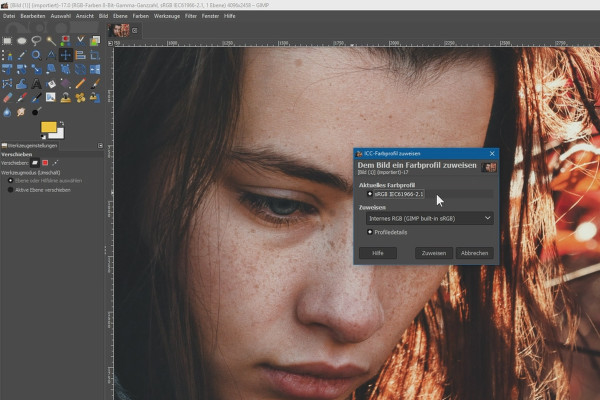The width and height of the screenshot is (600, 400).
Task: Open the Farben menu
Action: [x=140, y=16]
